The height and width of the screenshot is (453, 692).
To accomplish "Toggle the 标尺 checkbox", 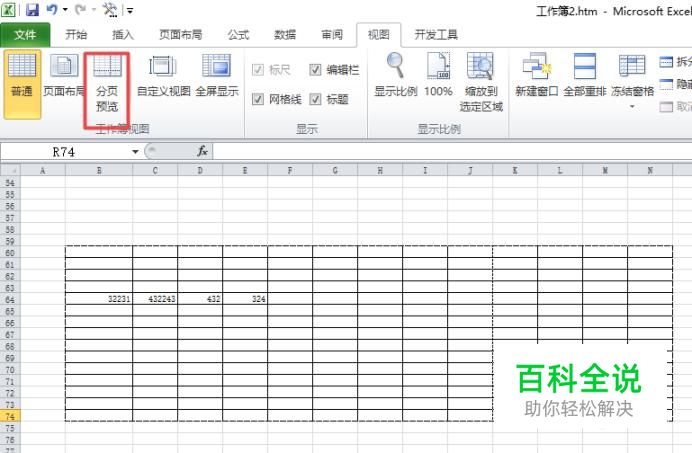I will click(258, 70).
